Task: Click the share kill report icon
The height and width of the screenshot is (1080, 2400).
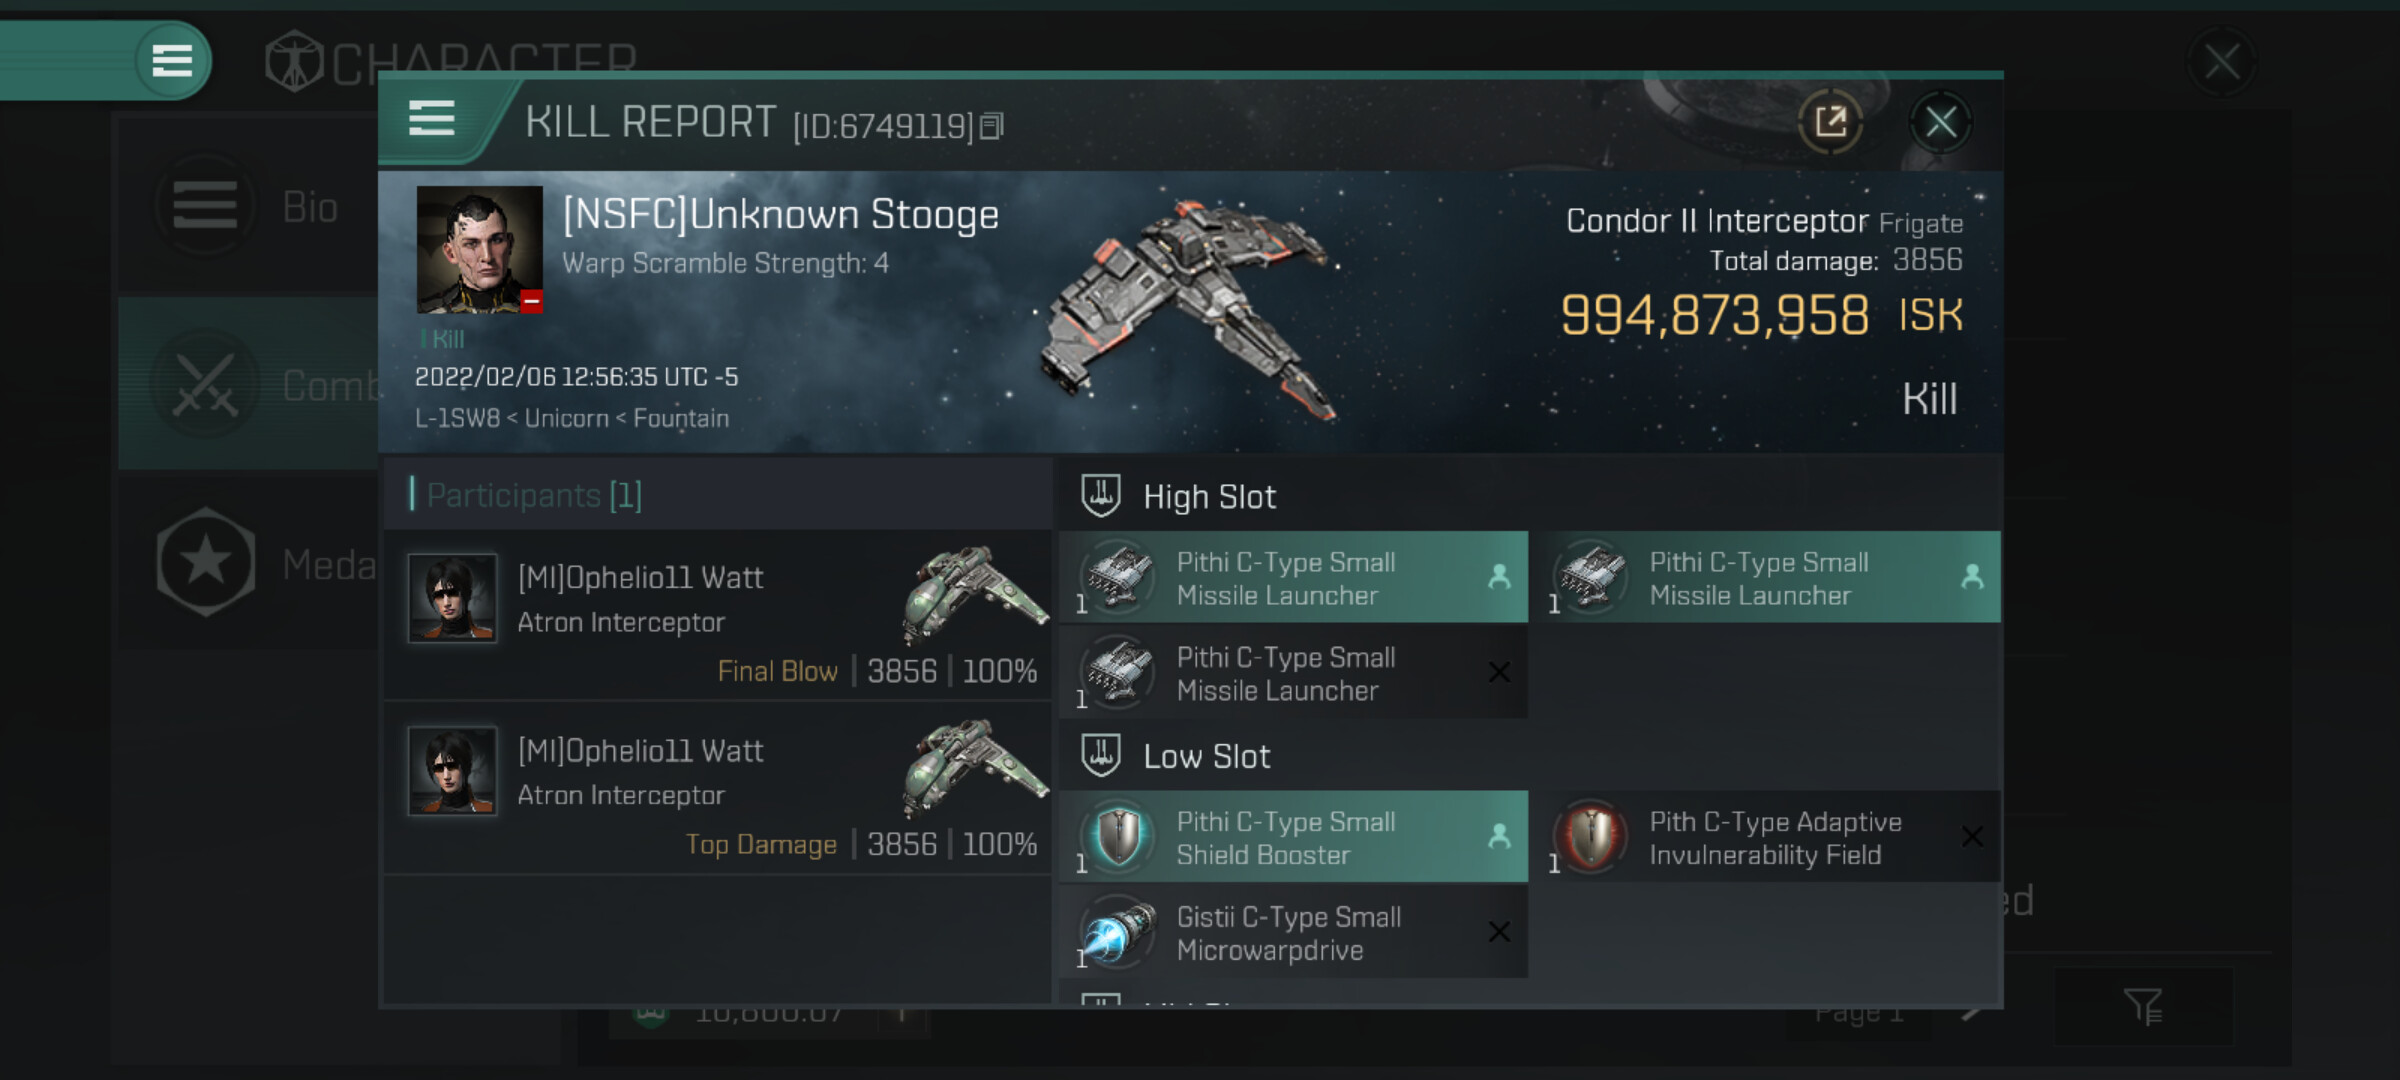Action: pos(1830,123)
